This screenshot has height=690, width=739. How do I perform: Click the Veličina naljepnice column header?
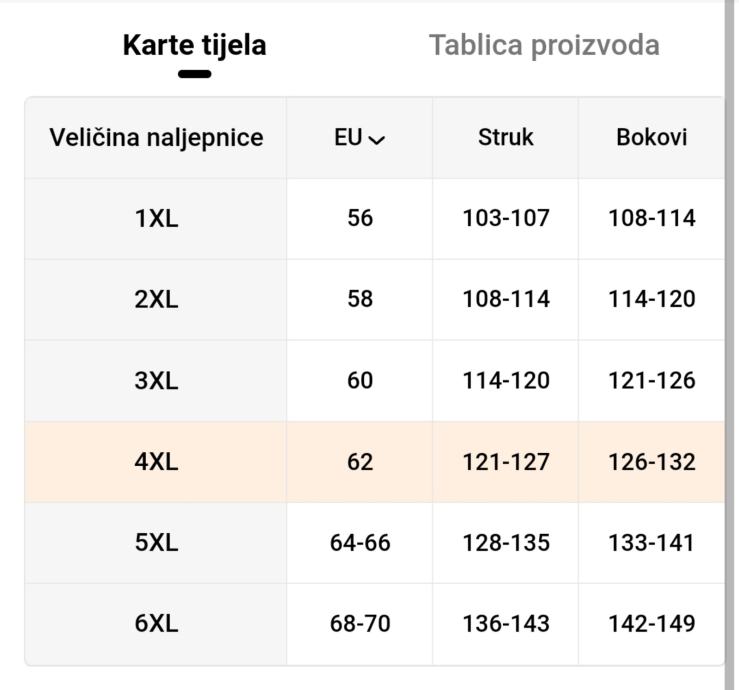(156, 138)
